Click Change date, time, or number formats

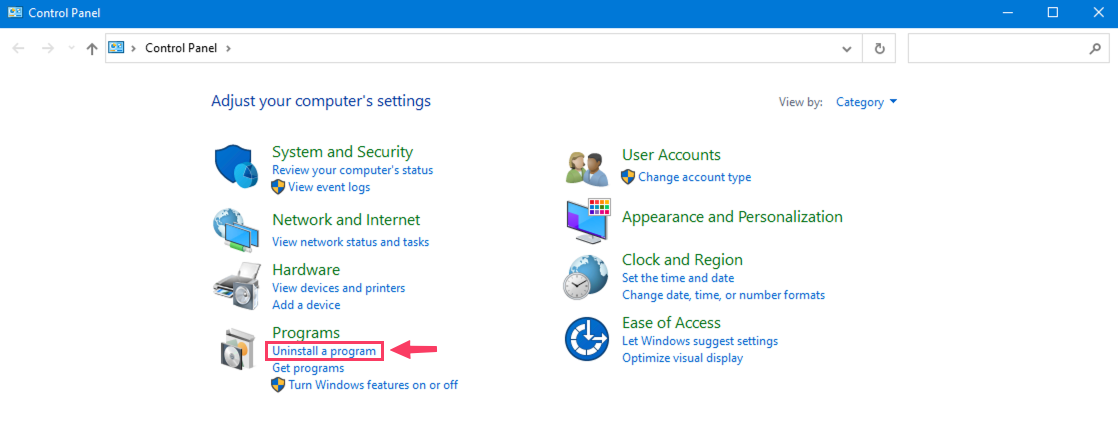[x=723, y=295]
